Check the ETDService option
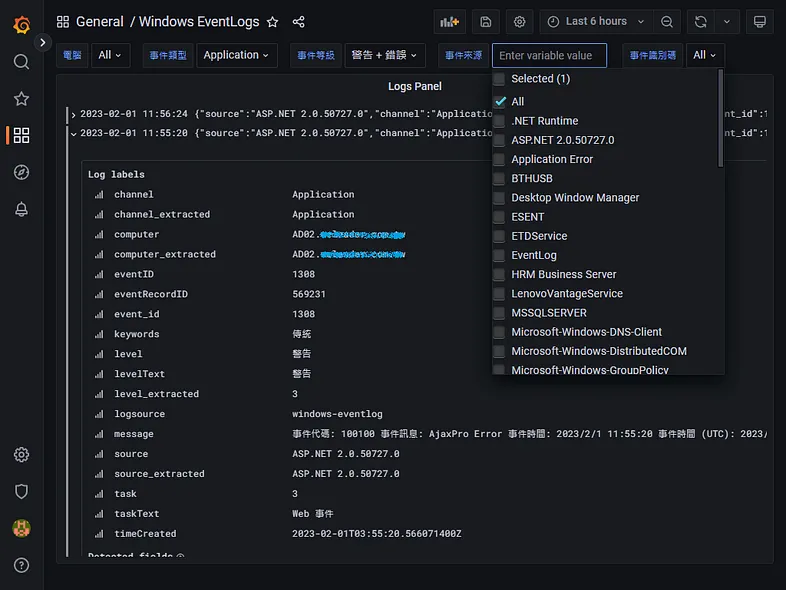 (499, 236)
